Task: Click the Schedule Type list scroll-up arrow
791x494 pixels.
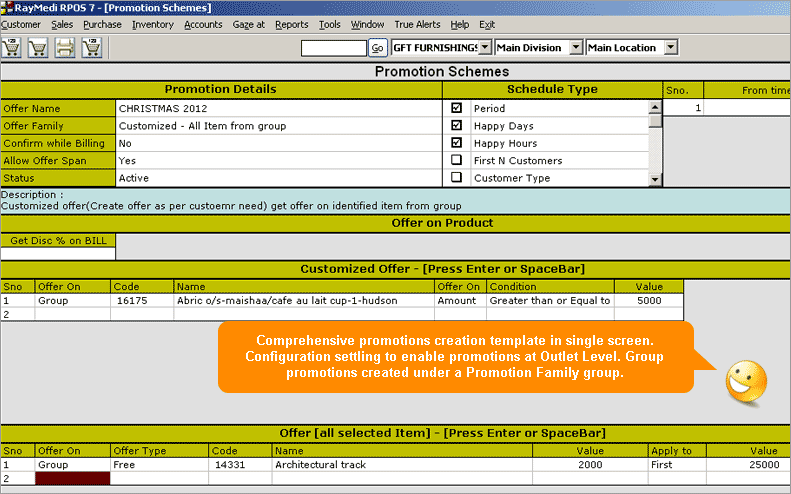Action: [655, 107]
